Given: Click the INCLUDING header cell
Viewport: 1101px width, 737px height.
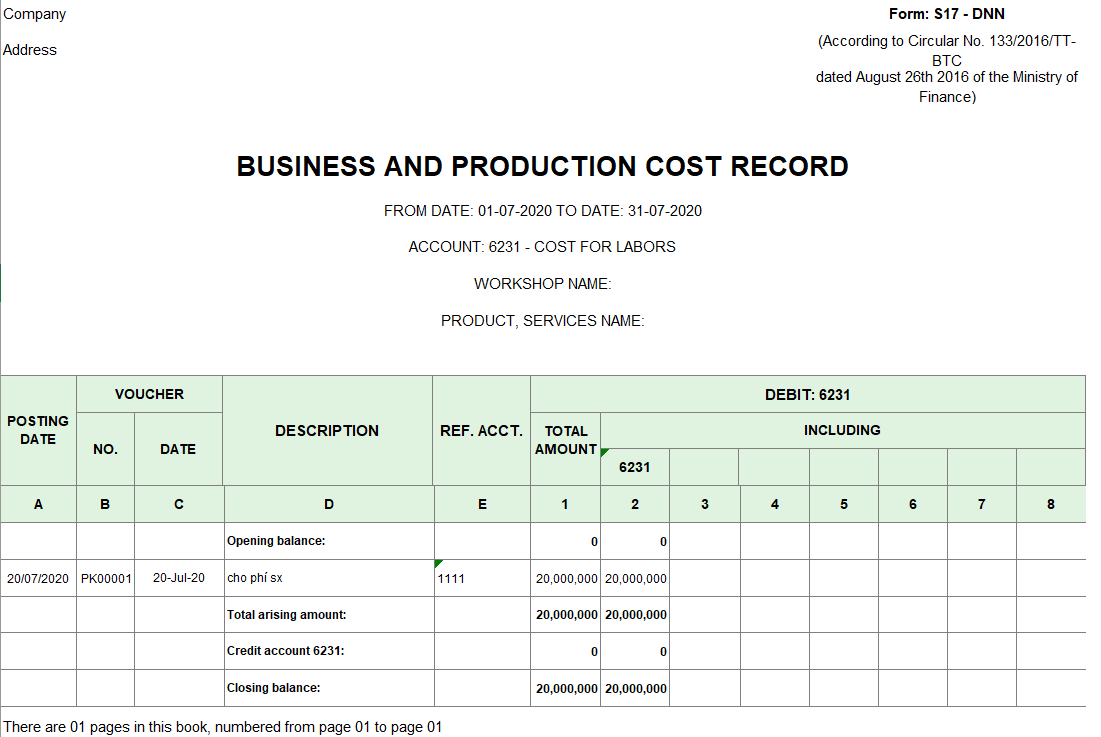Looking at the screenshot, I should click(x=842, y=430).
